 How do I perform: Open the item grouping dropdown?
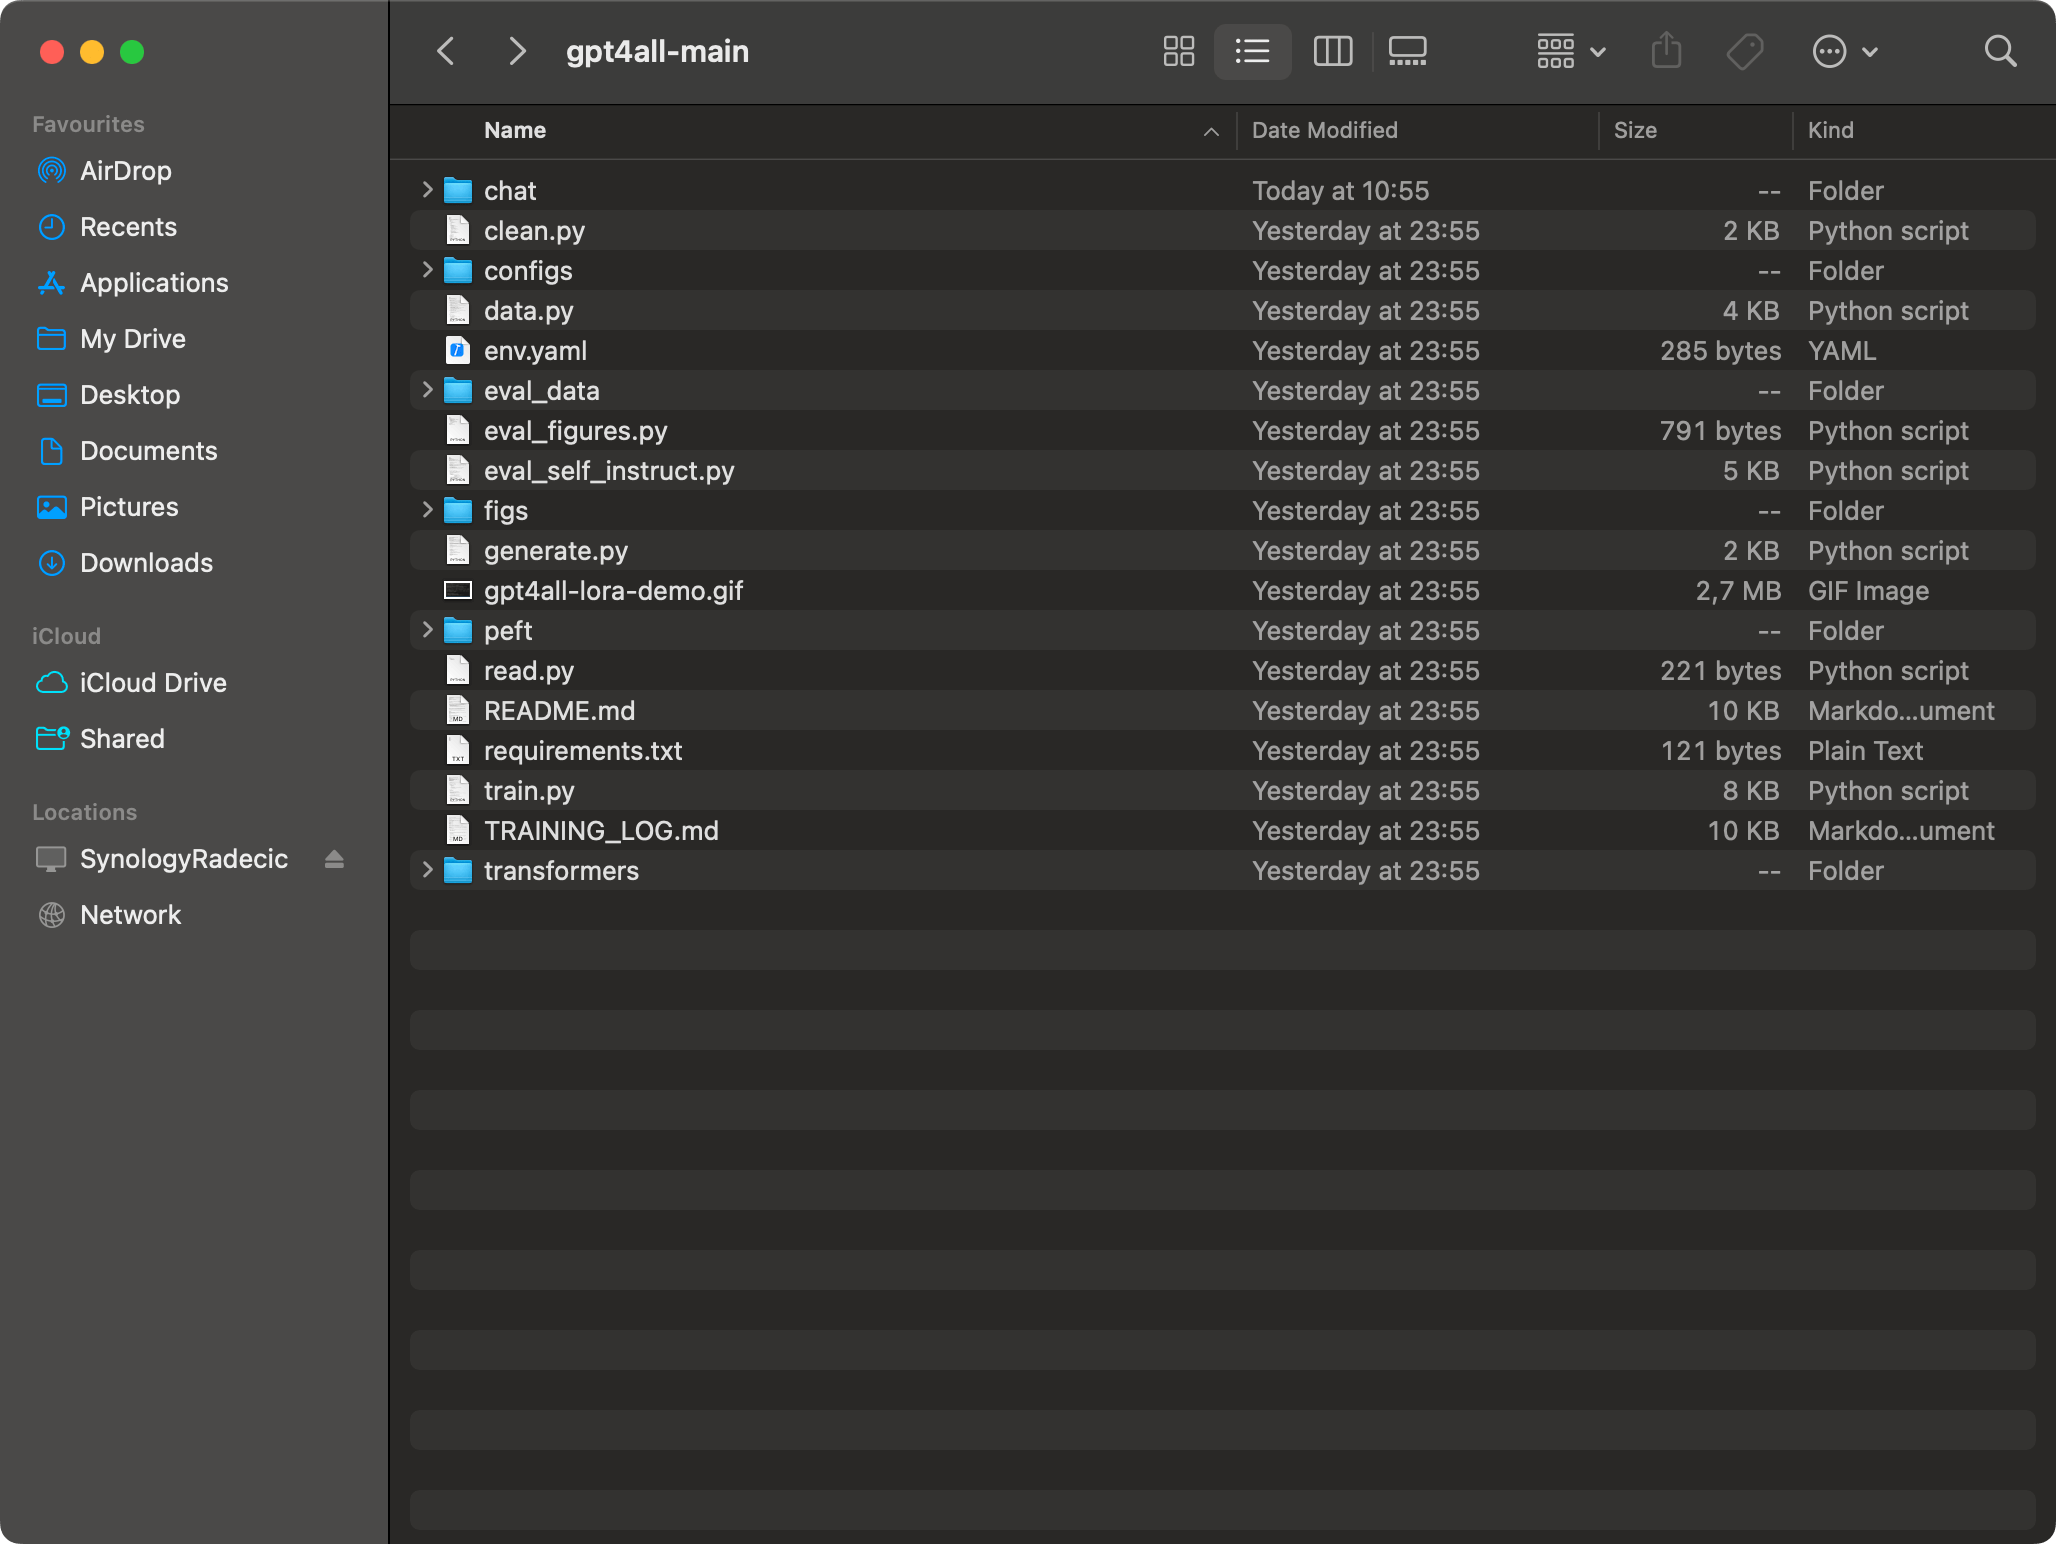(x=1569, y=51)
